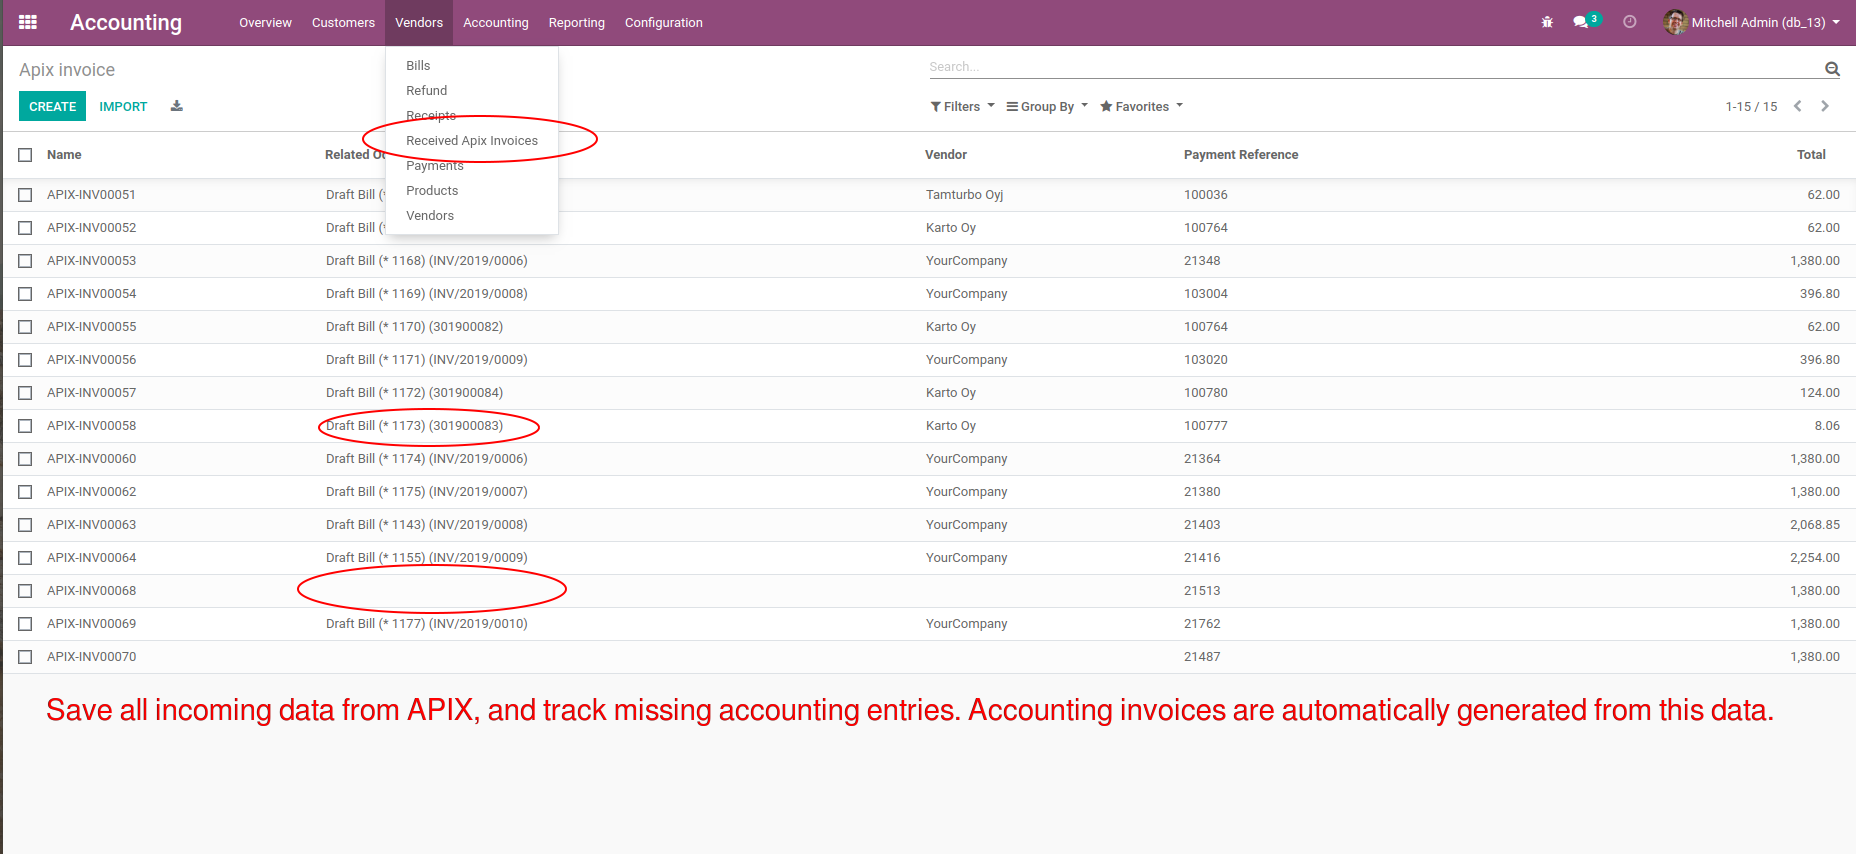The height and width of the screenshot is (854, 1856).
Task: Select the checkbox for APIX-INV00068
Action: (26, 591)
